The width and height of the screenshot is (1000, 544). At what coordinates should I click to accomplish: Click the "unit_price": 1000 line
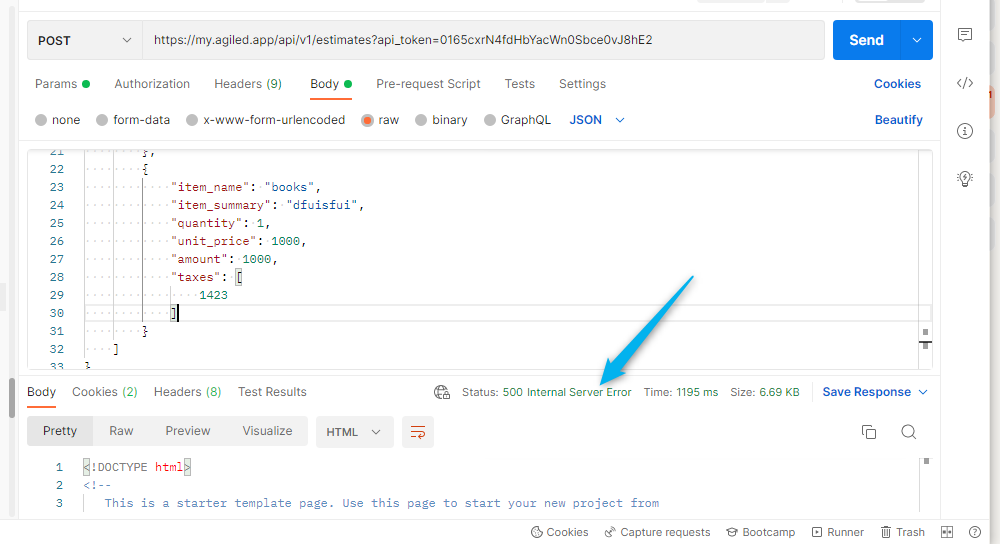239,241
